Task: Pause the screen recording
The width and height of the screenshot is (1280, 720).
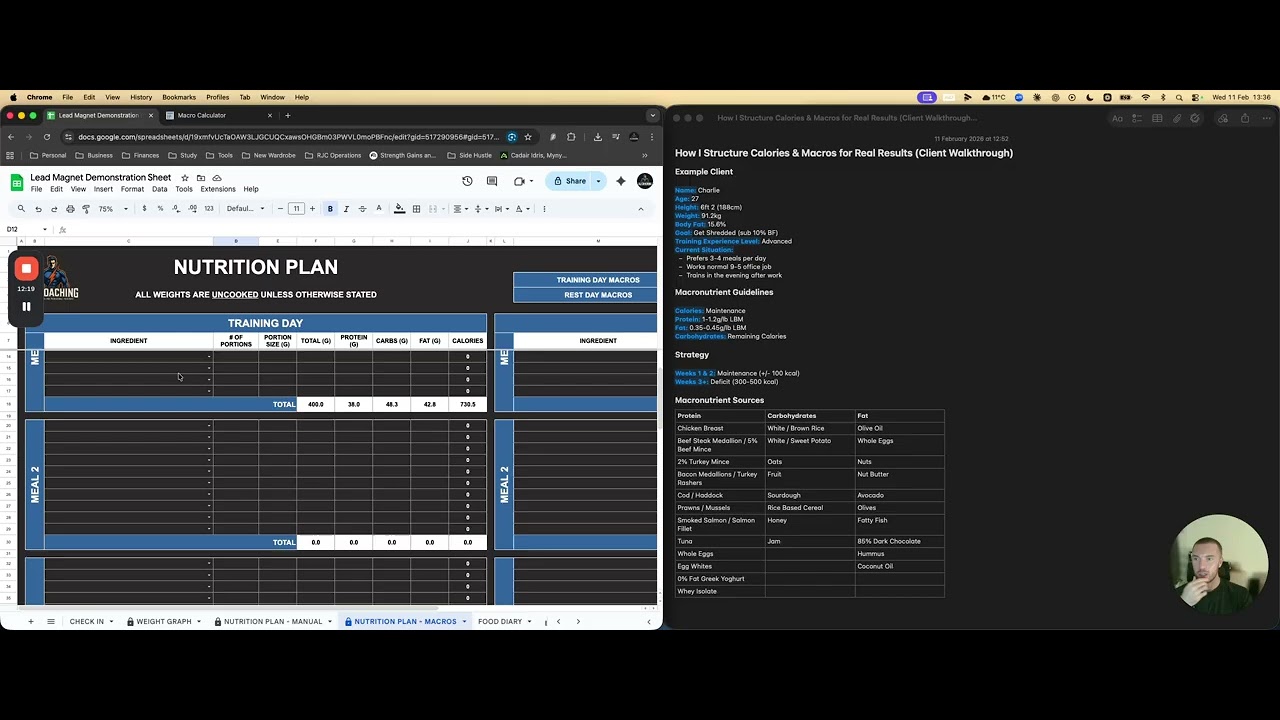Action: tap(27, 307)
